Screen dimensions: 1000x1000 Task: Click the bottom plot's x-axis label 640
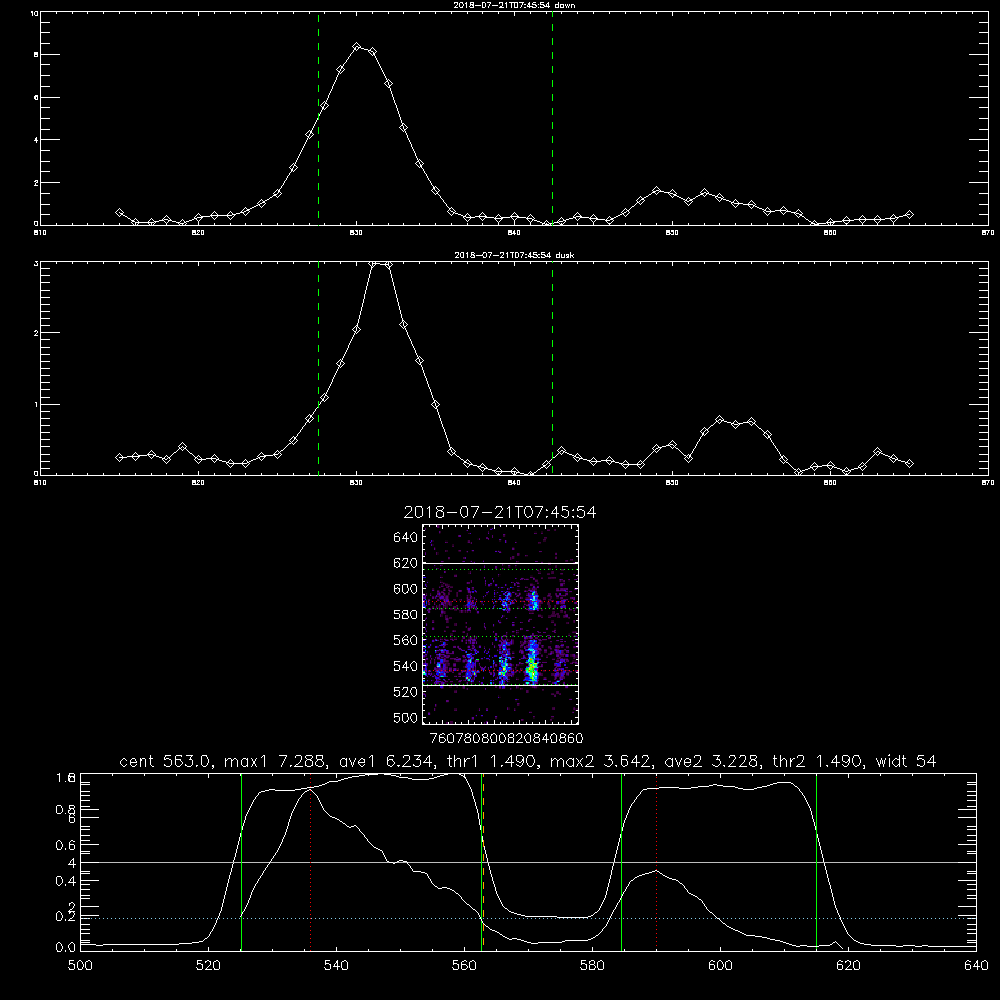tap(976, 966)
